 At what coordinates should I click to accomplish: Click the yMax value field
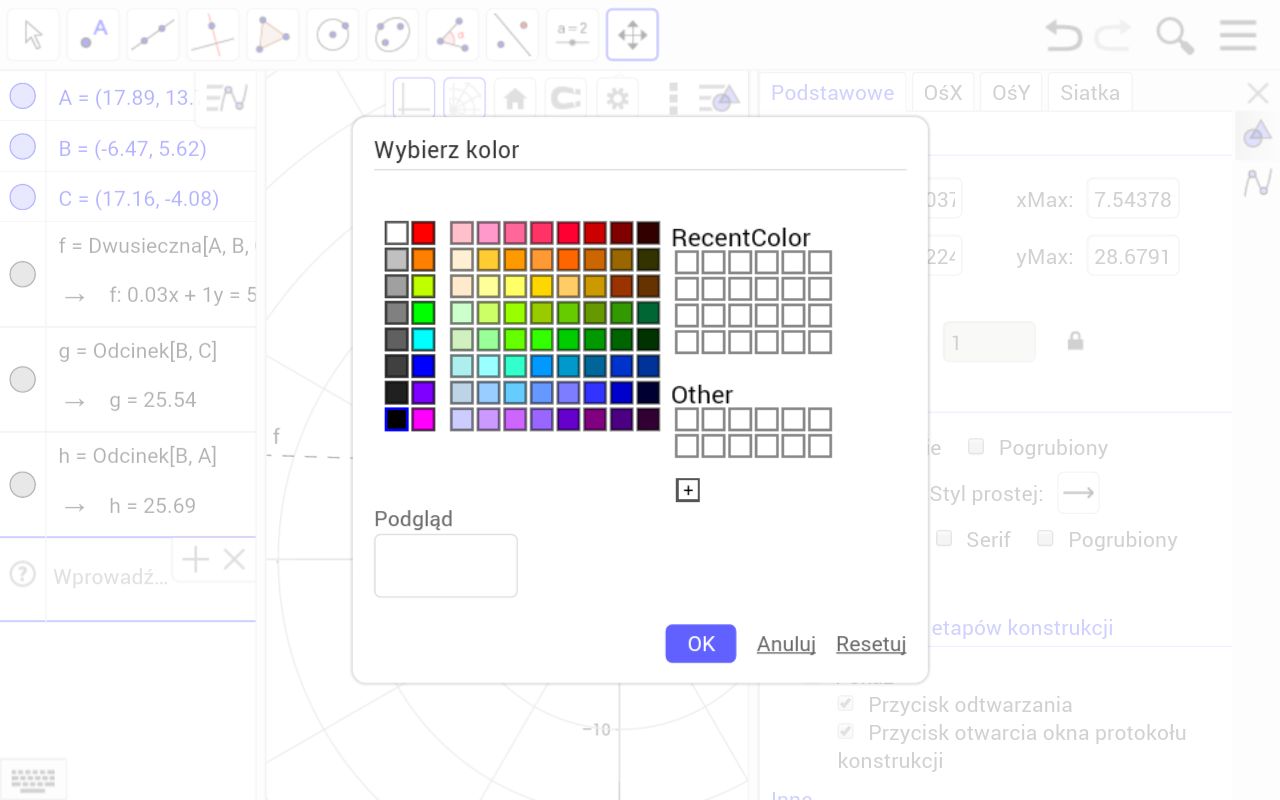(1133, 256)
